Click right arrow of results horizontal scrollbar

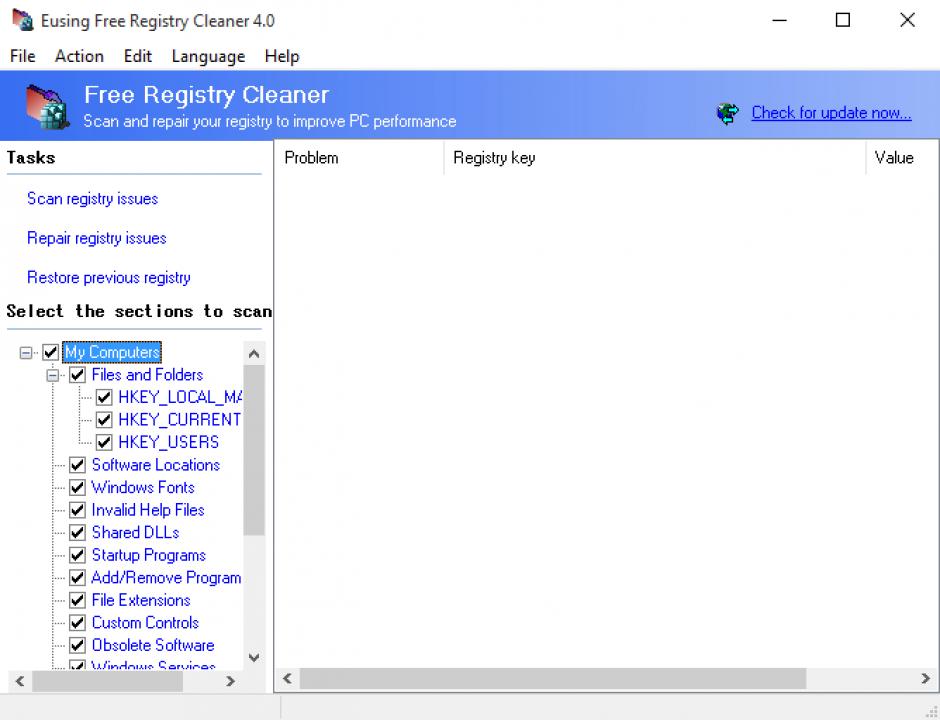click(x=925, y=679)
